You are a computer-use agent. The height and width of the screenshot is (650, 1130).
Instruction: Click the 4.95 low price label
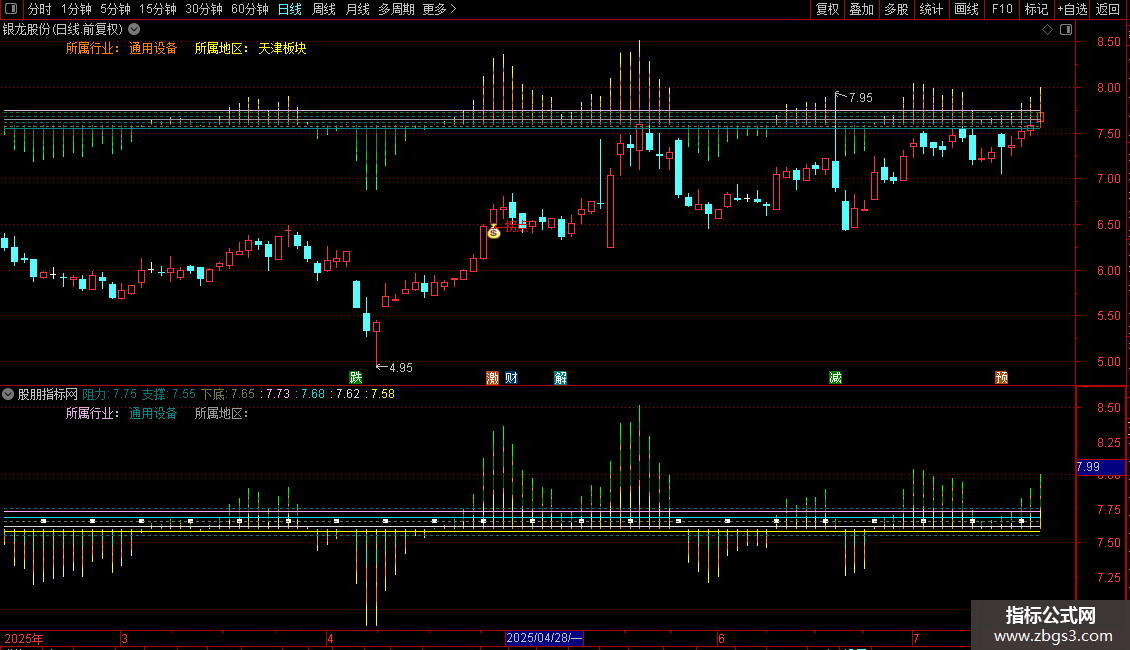pyautogui.click(x=401, y=368)
